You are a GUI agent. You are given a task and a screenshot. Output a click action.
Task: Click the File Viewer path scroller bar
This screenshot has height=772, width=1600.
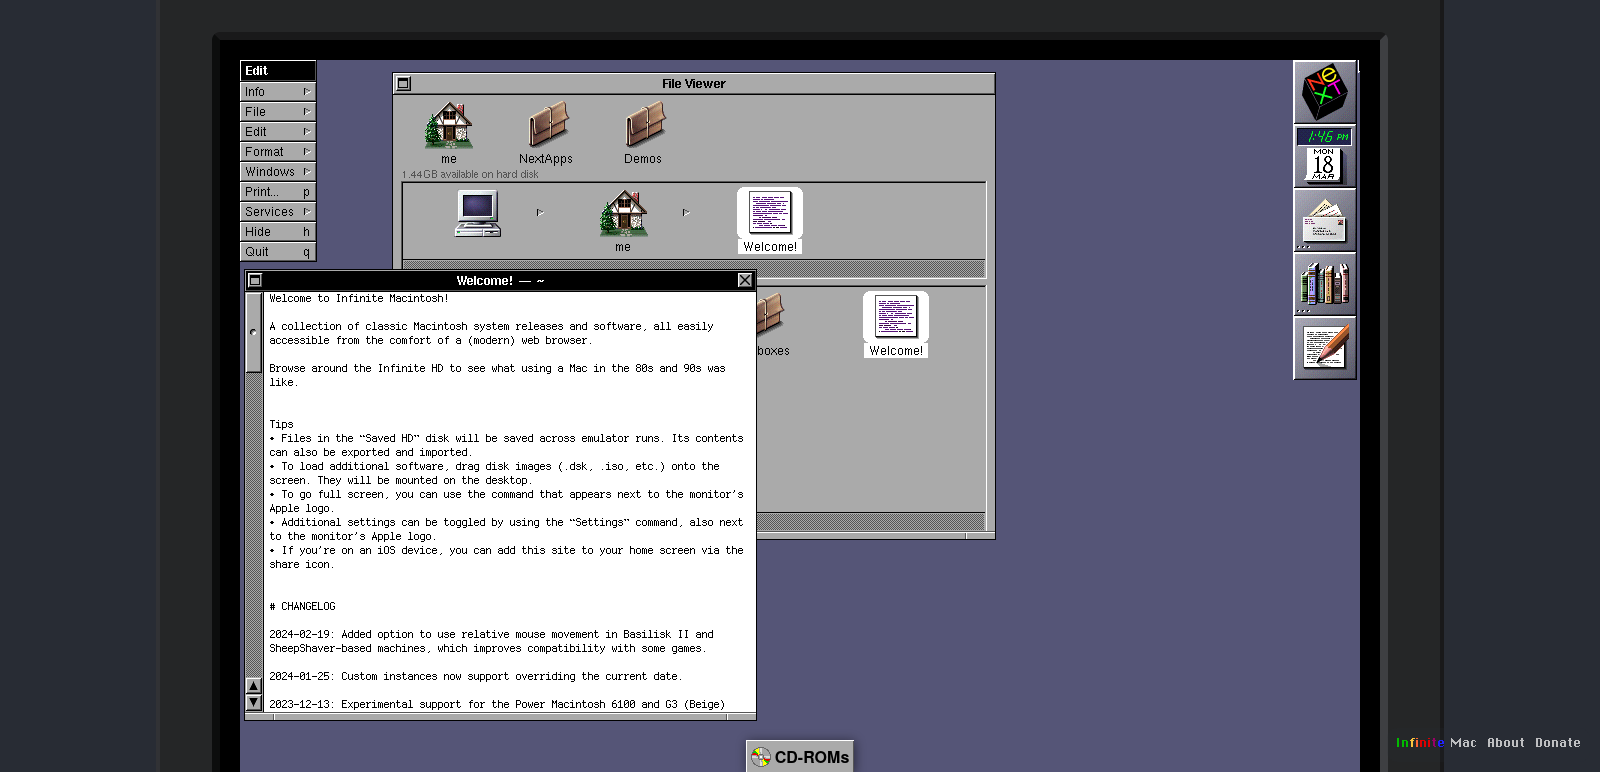(694, 268)
